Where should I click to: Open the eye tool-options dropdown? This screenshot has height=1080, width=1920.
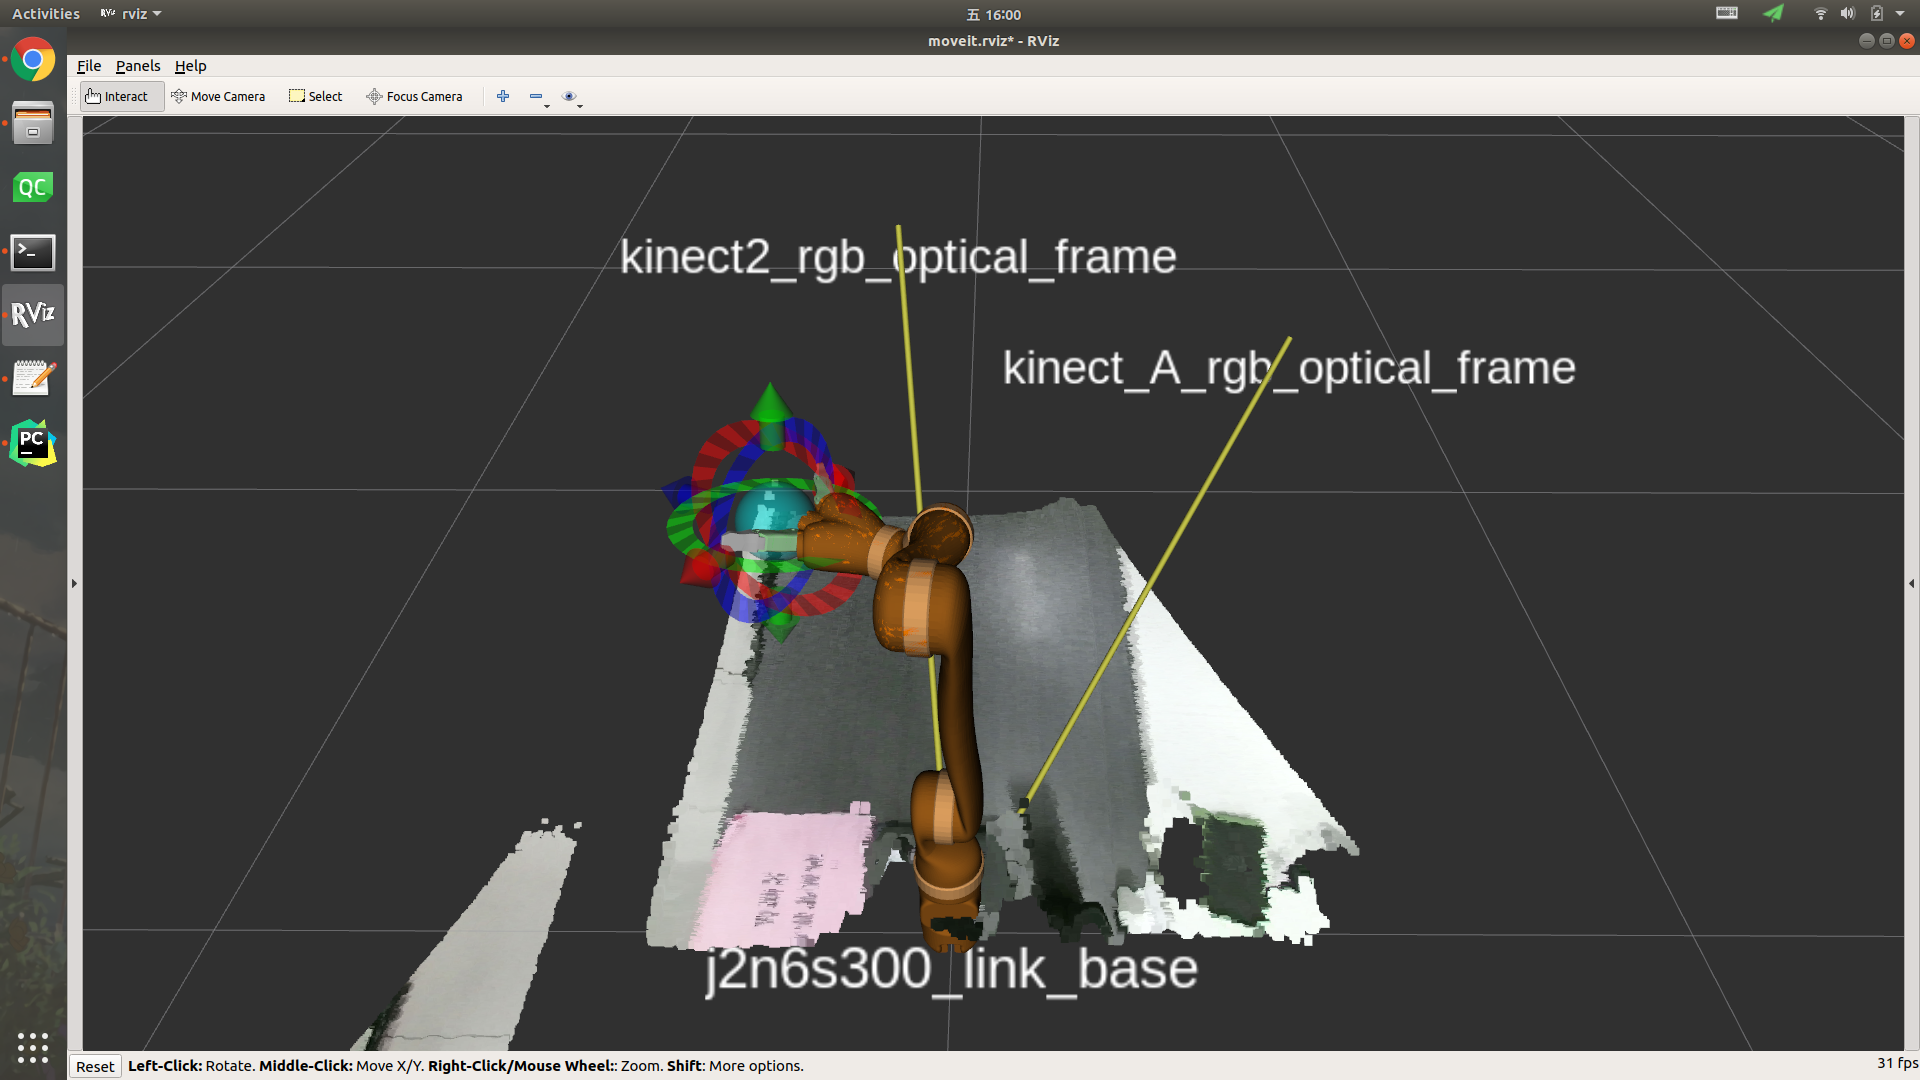tap(572, 97)
